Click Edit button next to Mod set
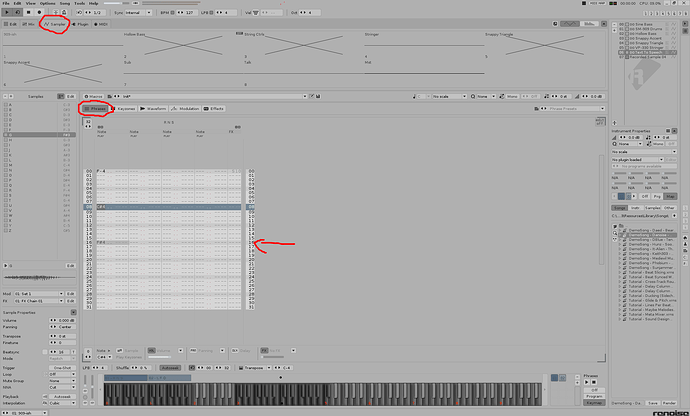690x416 pixels. coord(70,294)
